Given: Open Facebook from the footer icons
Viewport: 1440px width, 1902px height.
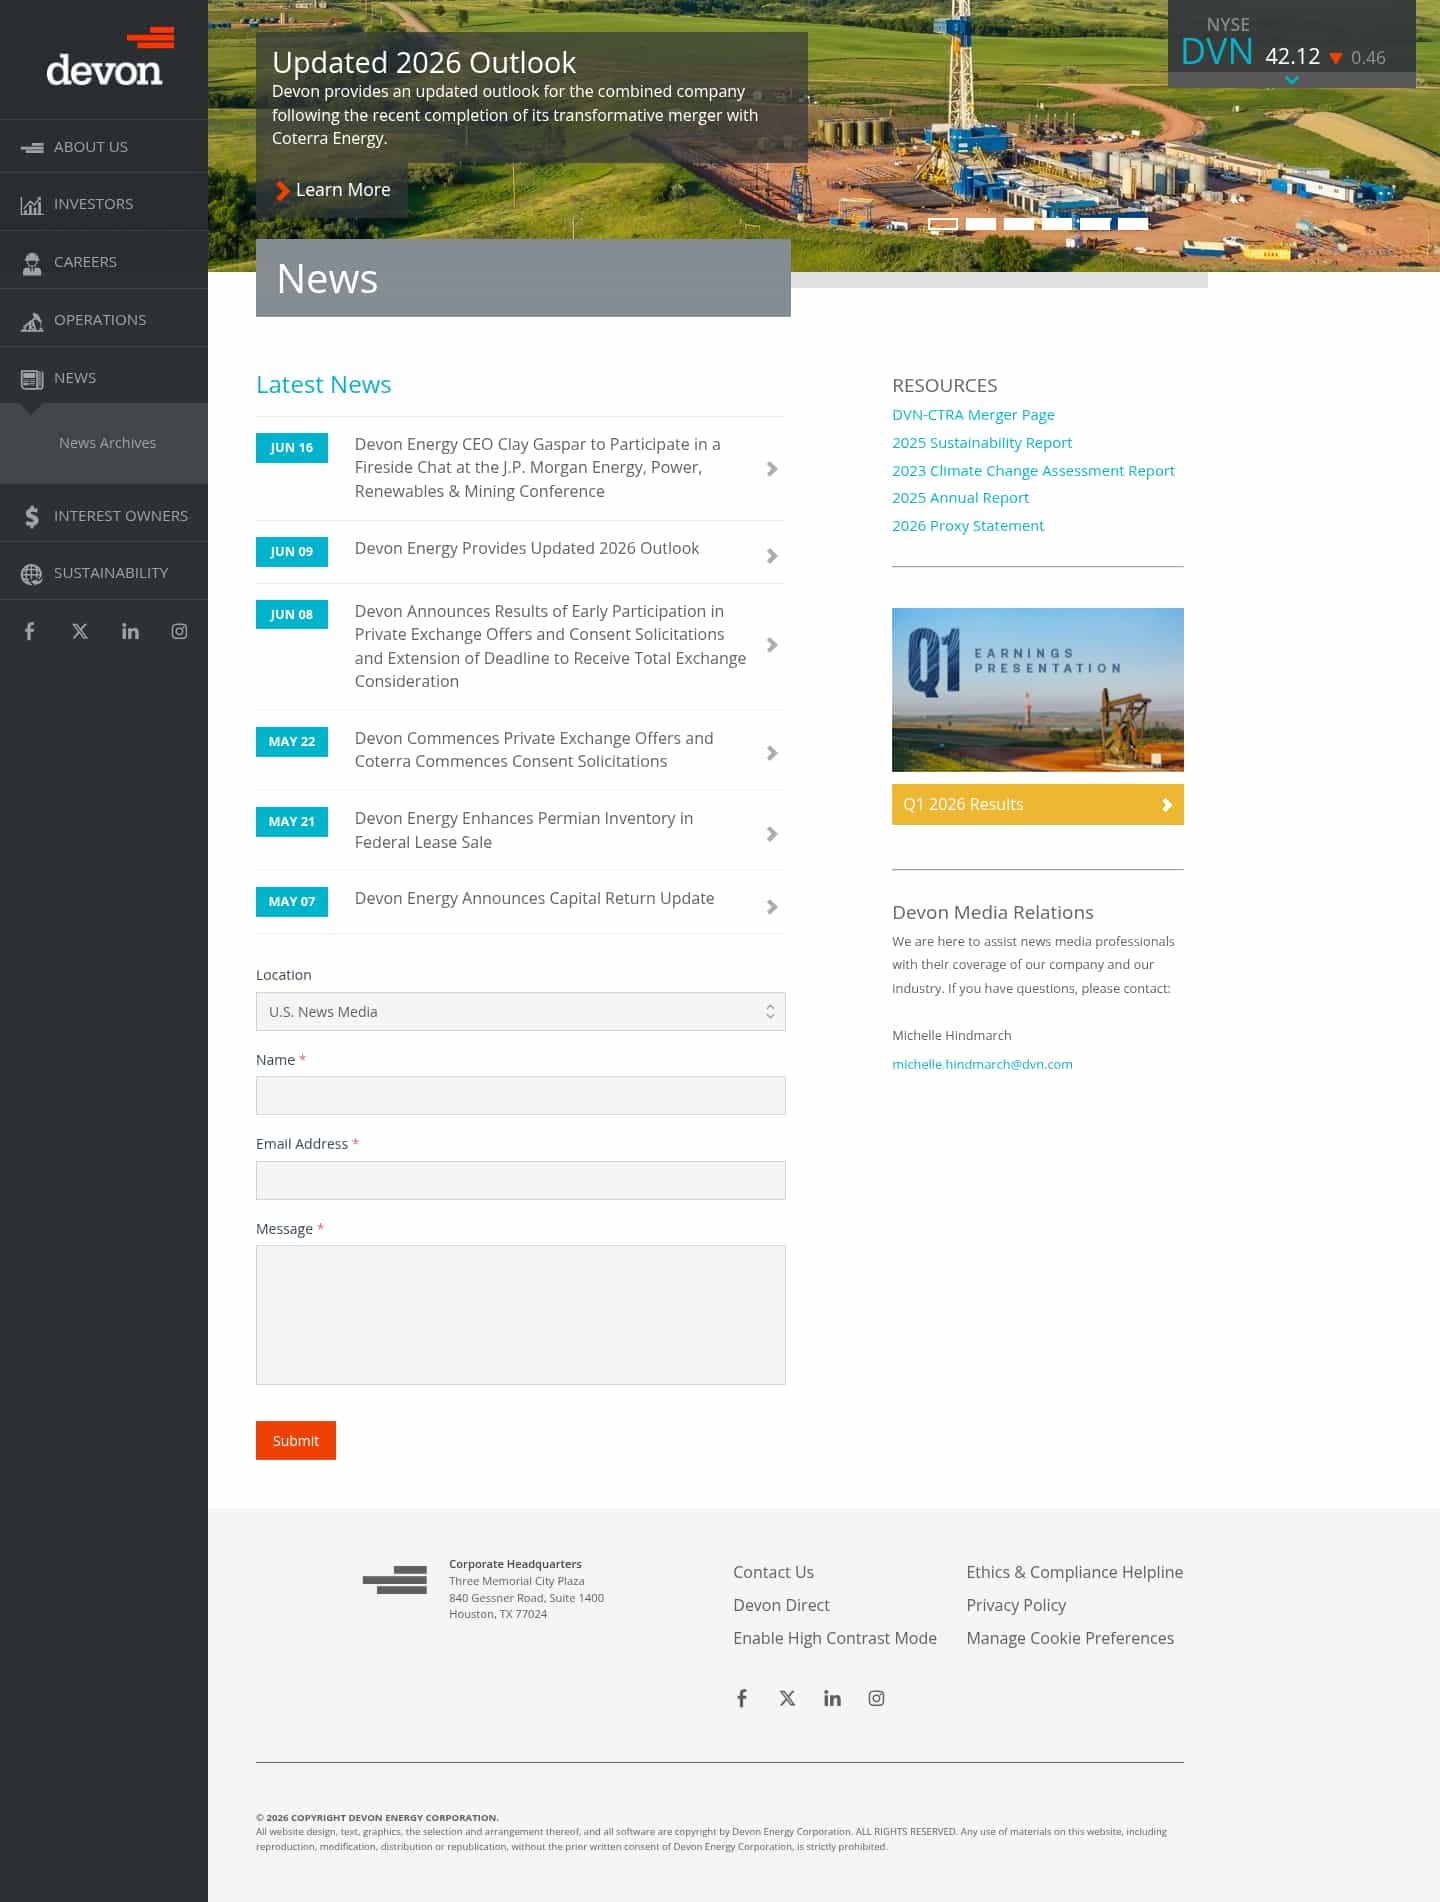Looking at the screenshot, I should point(742,1698).
